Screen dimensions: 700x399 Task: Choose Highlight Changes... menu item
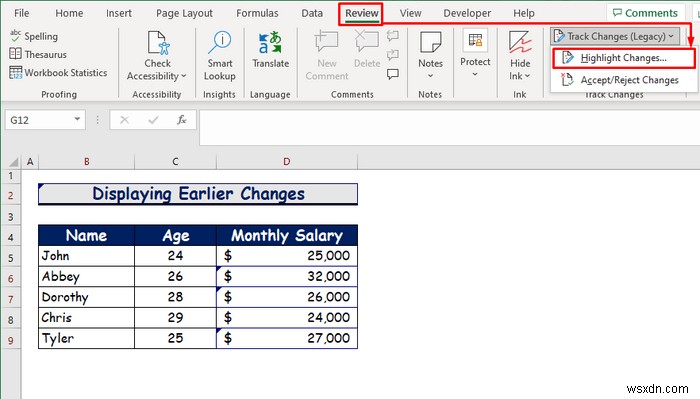click(624, 58)
